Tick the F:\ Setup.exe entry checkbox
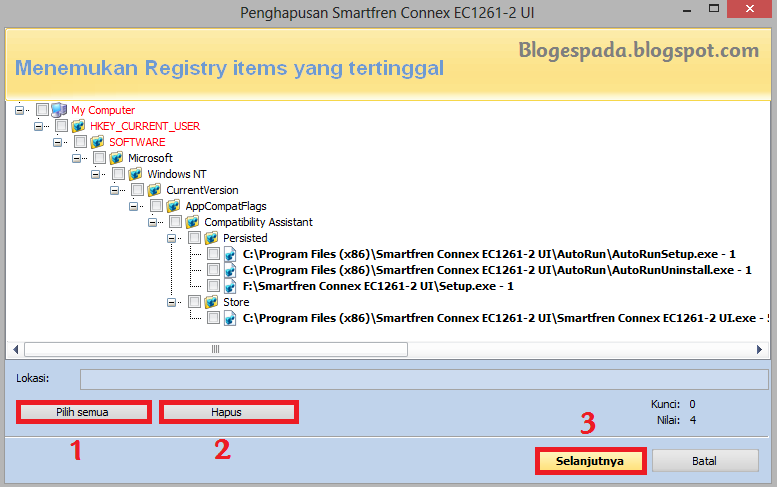 [214, 286]
